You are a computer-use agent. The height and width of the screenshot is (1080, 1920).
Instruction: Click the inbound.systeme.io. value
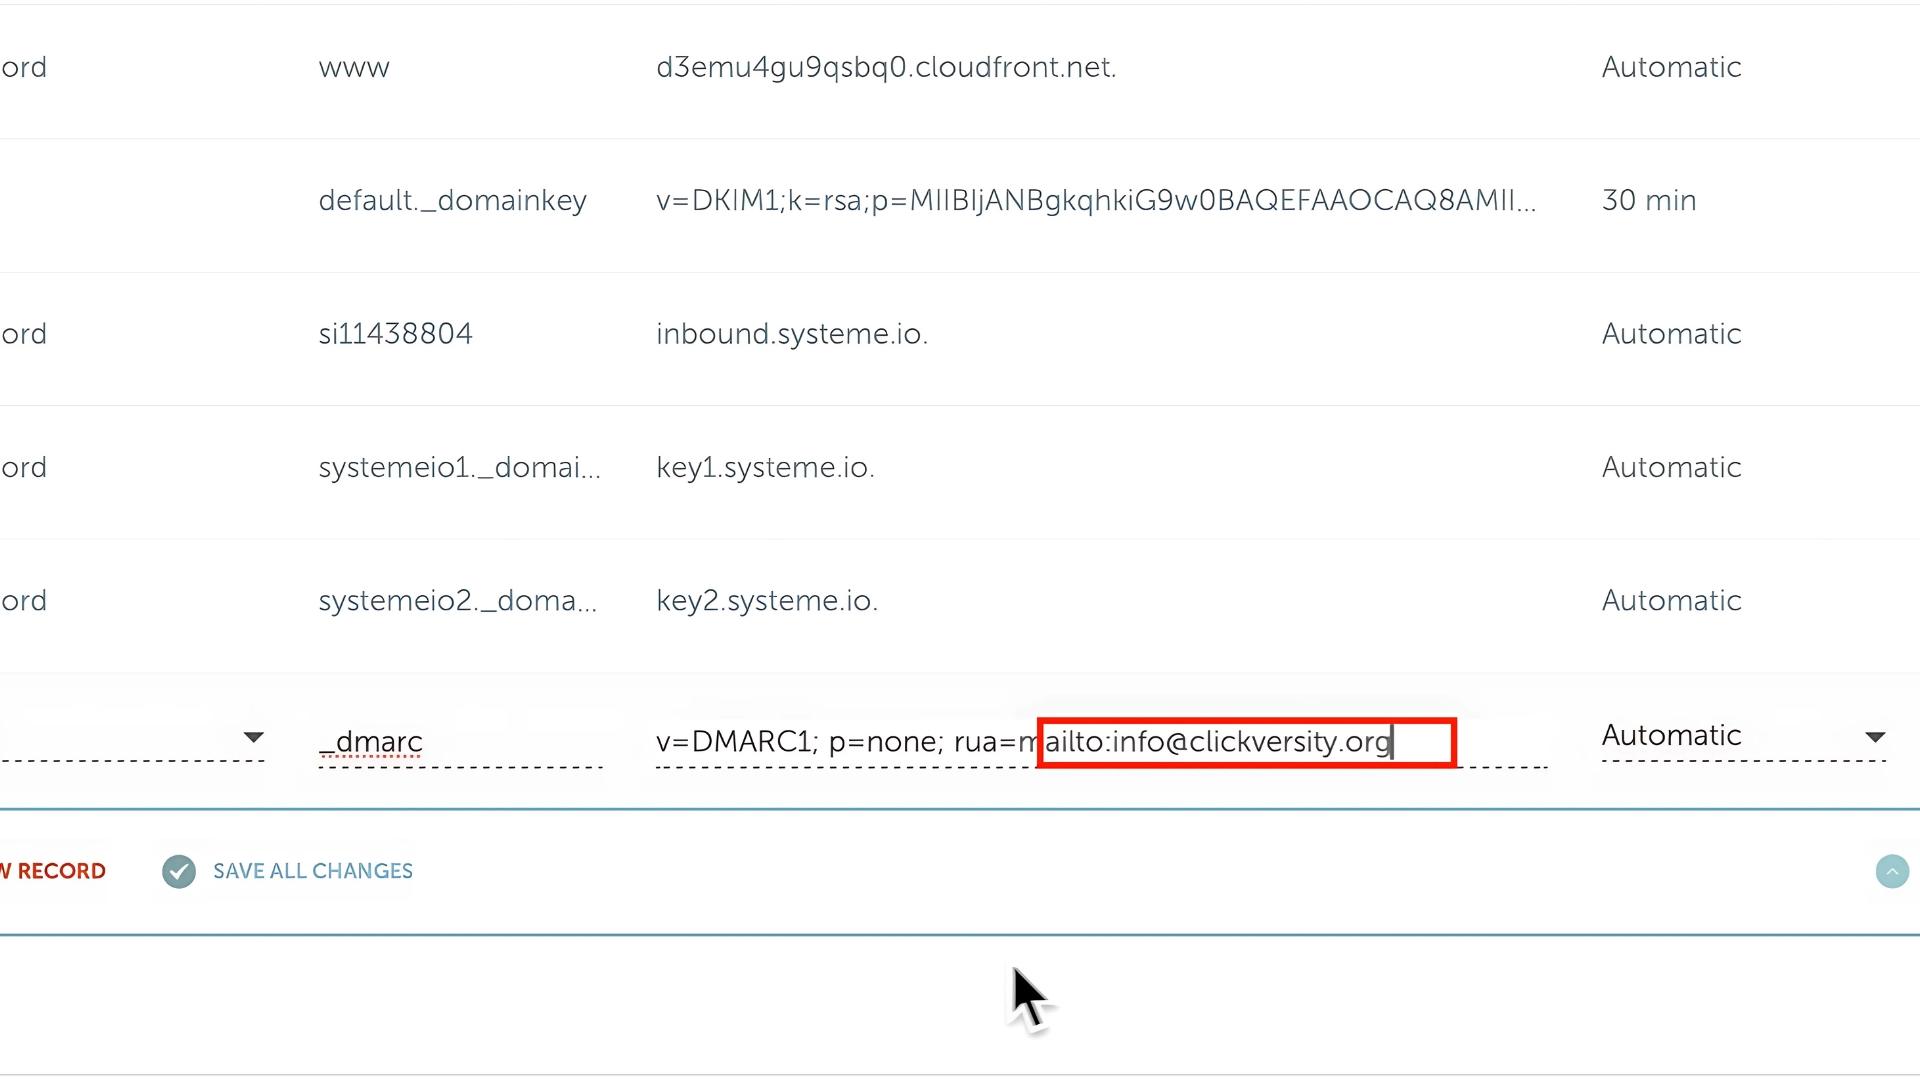[792, 334]
